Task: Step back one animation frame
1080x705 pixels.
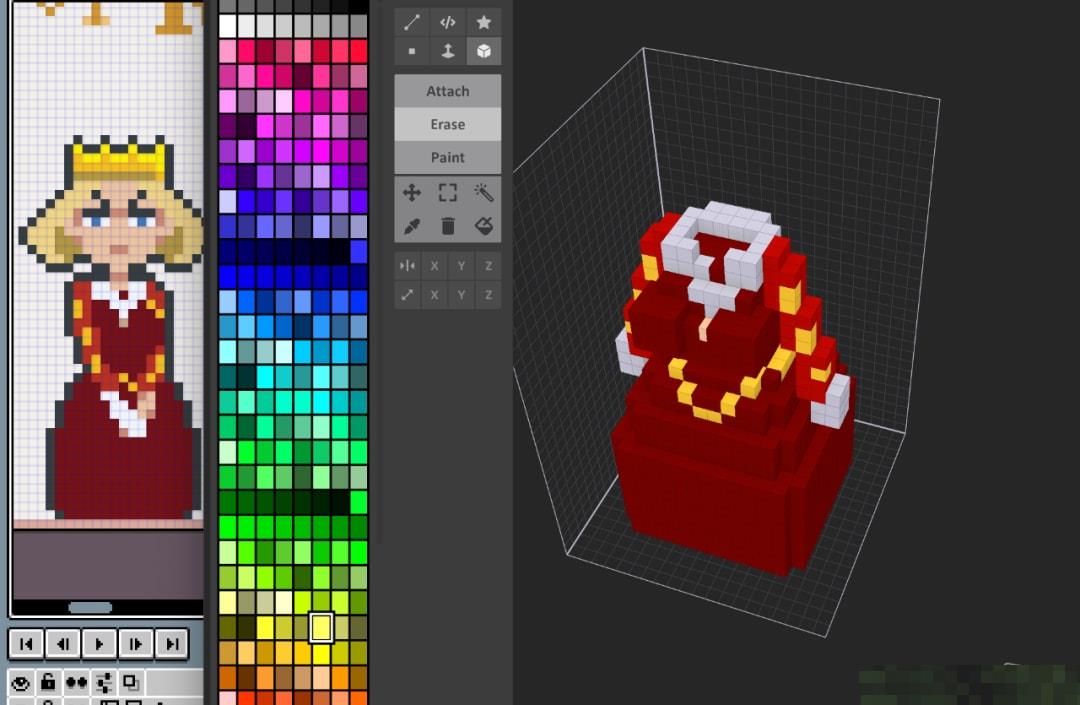Action: point(63,644)
